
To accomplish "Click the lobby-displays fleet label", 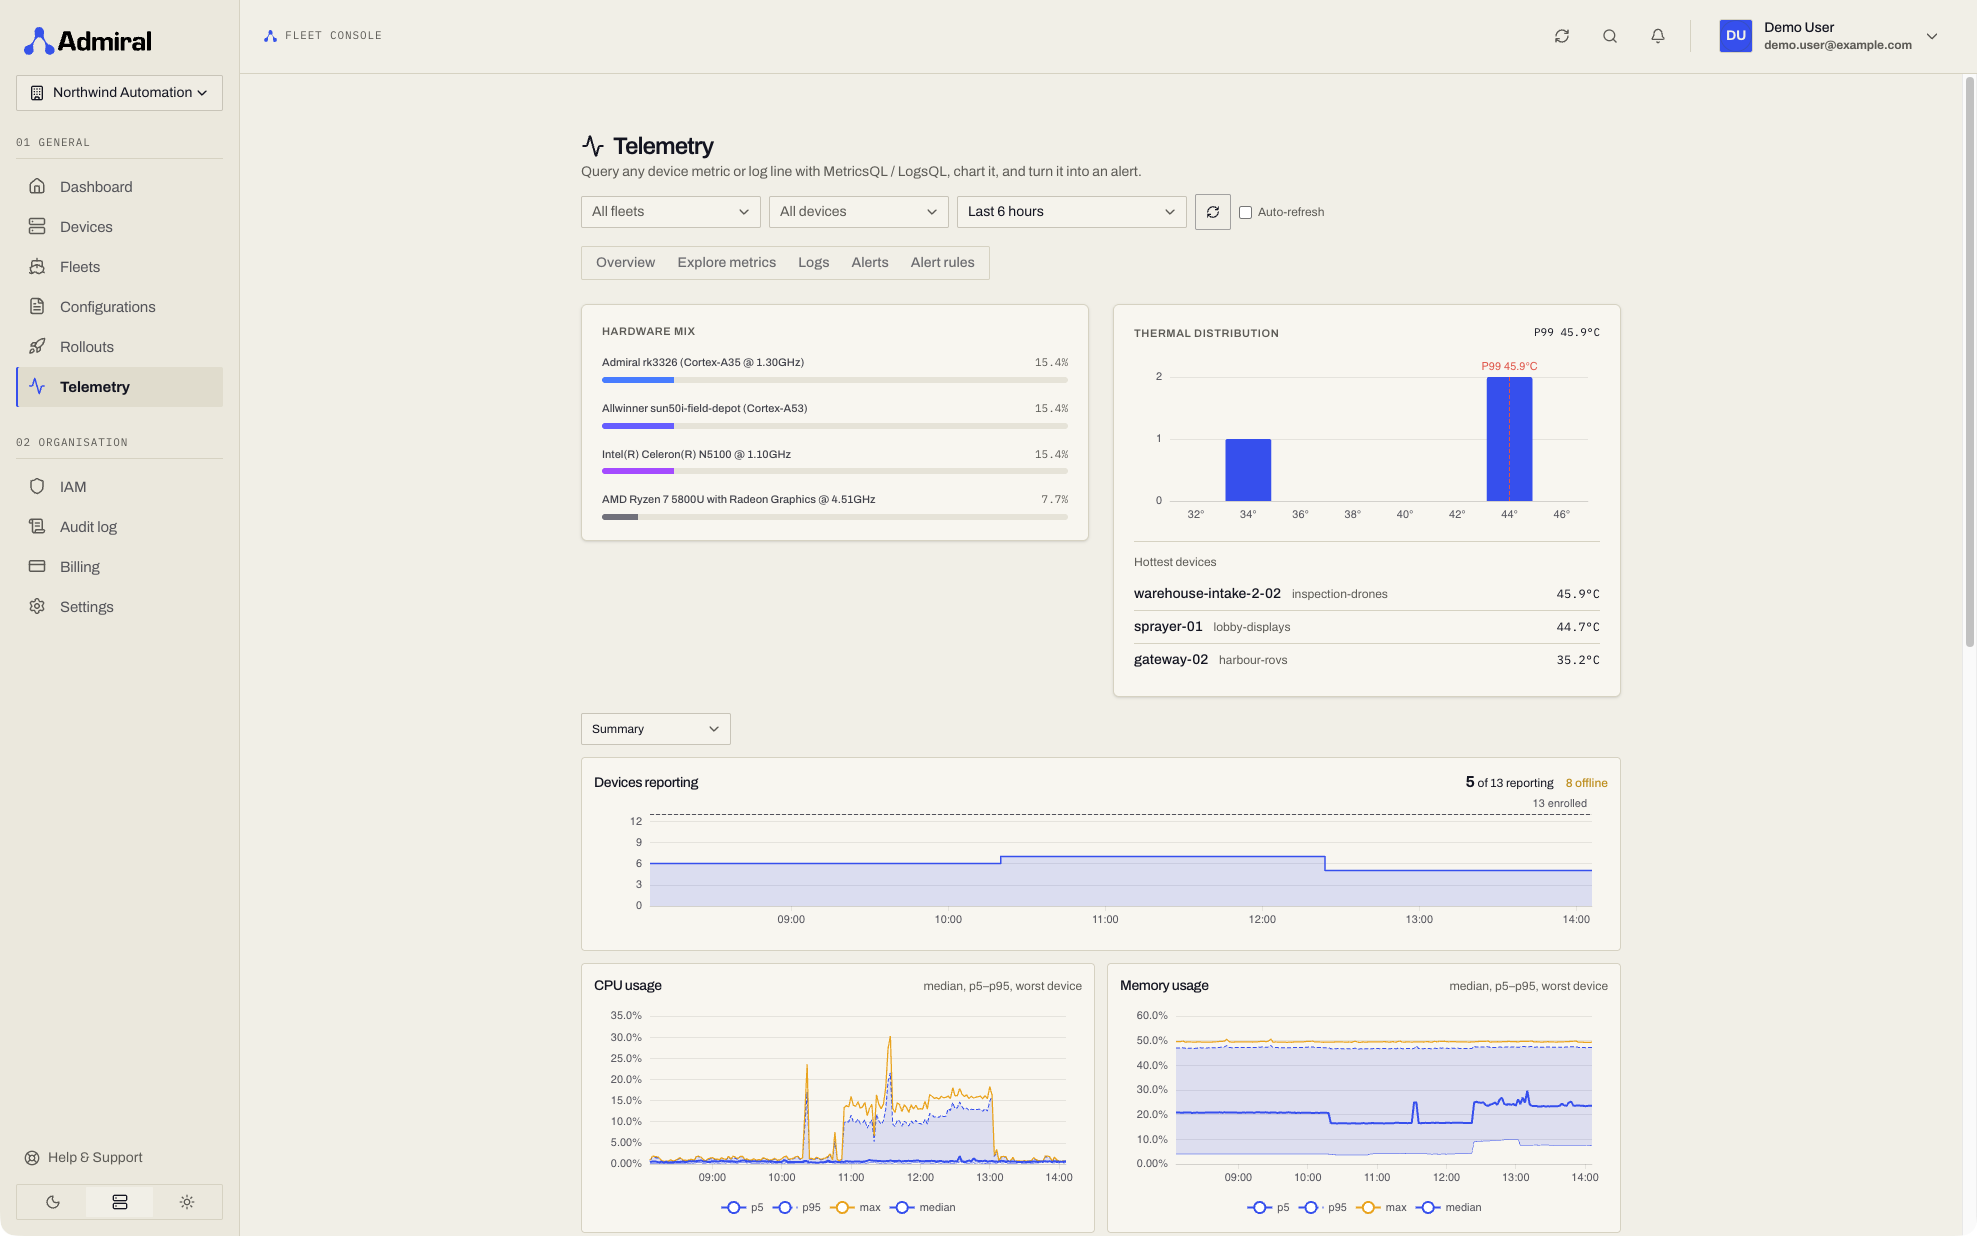I will (x=1251, y=627).
